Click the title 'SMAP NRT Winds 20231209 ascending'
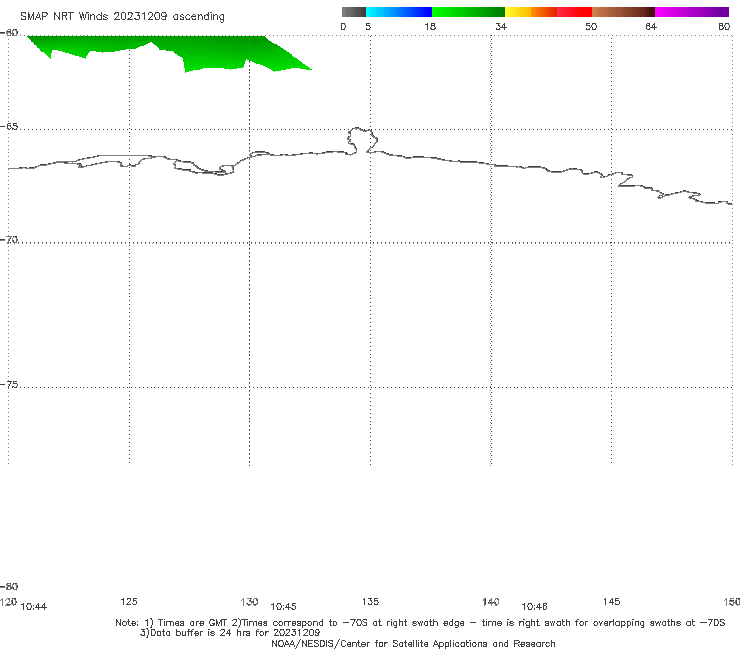 (122, 16)
